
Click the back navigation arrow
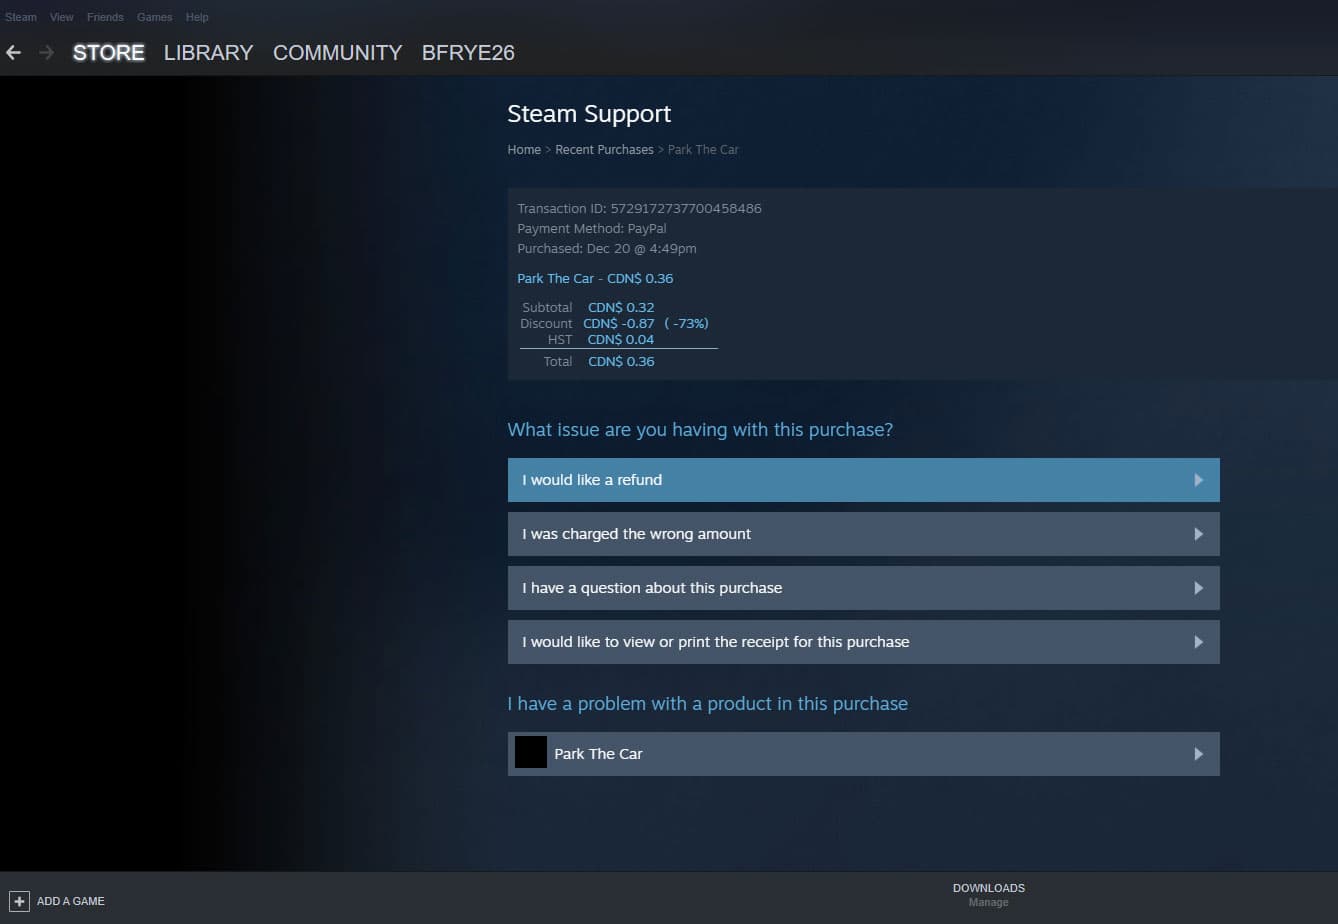coord(14,53)
